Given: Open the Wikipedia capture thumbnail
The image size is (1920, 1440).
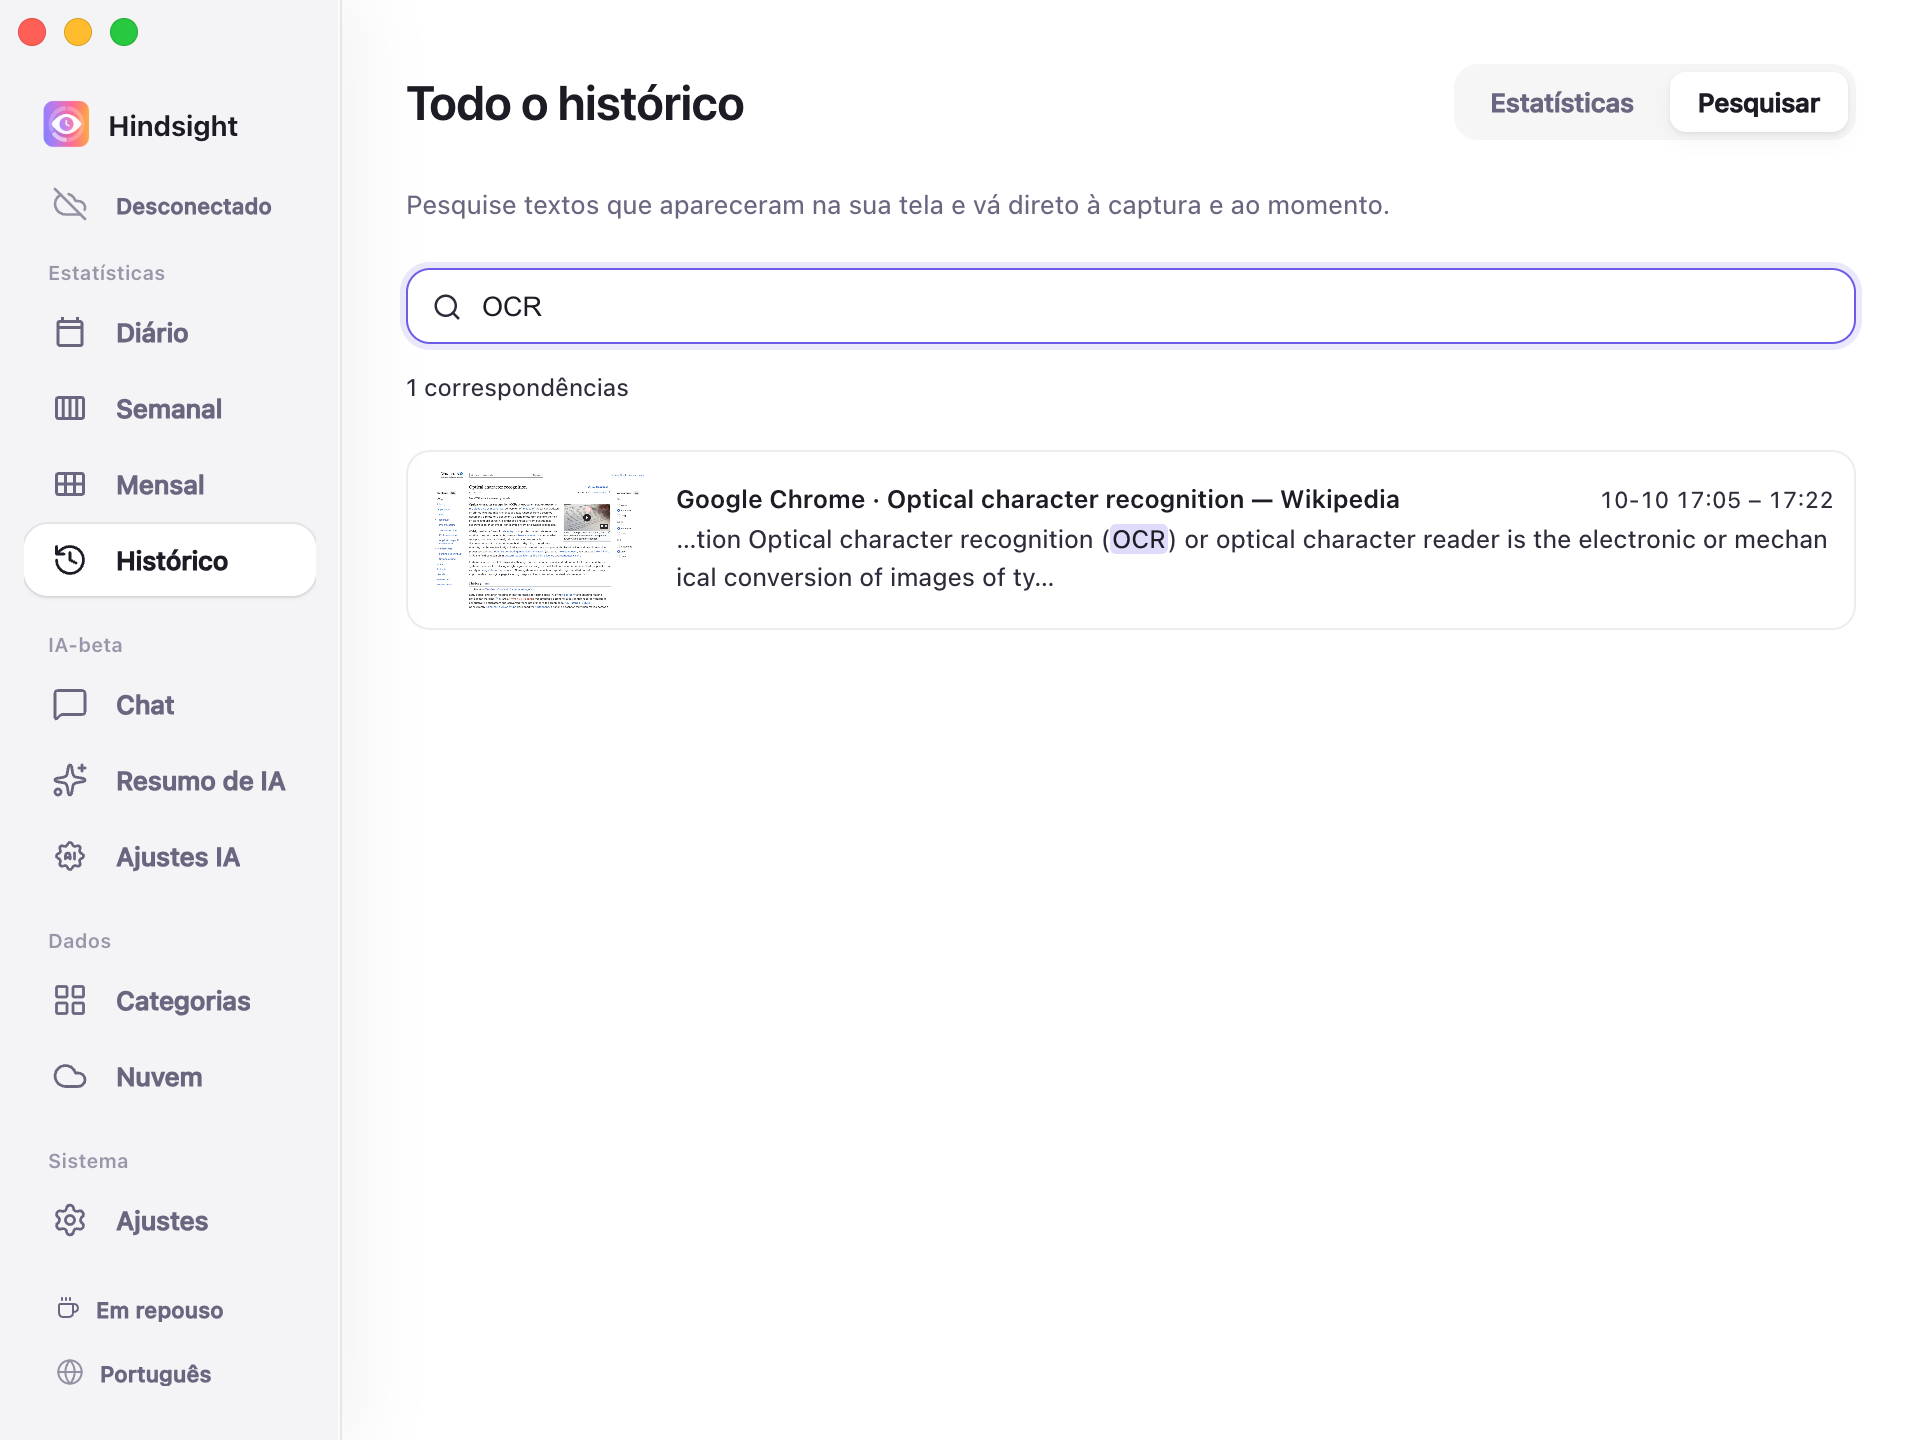Looking at the screenshot, I should [540, 539].
